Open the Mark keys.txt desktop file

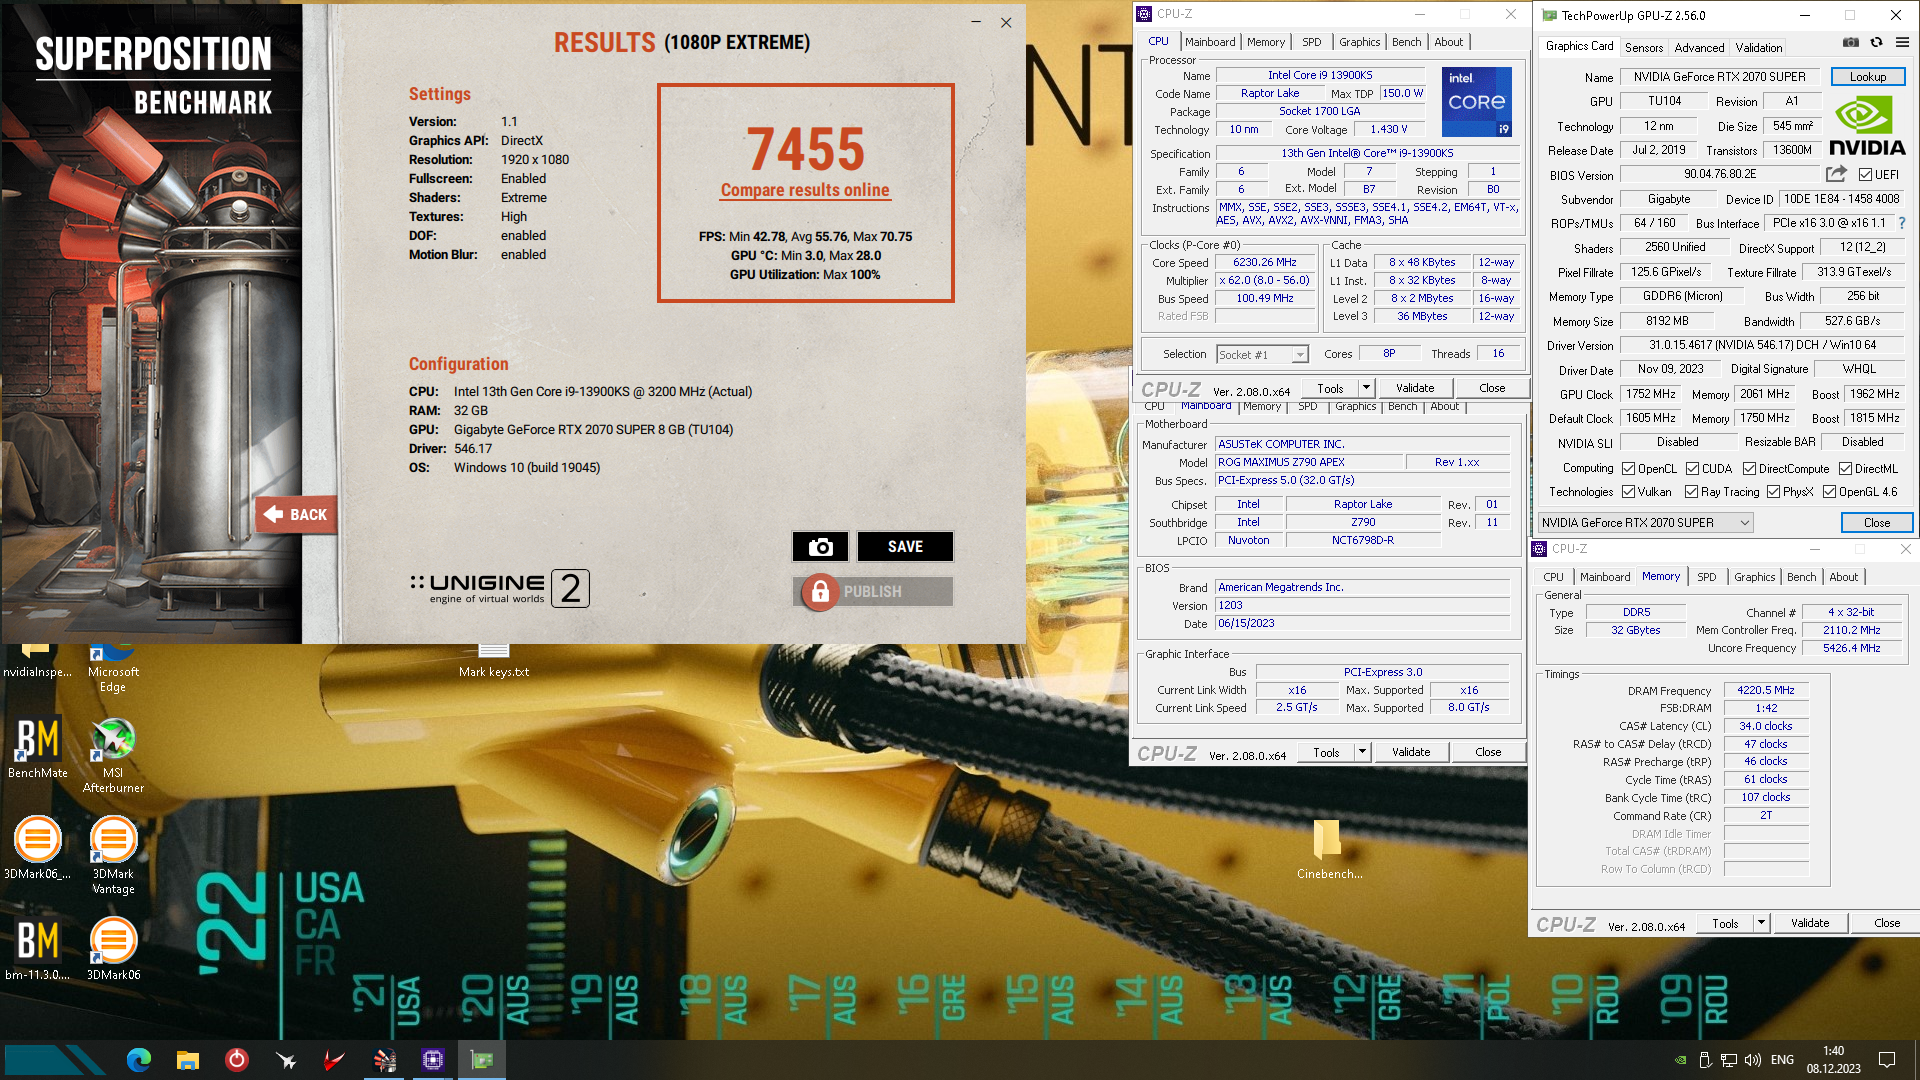click(494, 663)
